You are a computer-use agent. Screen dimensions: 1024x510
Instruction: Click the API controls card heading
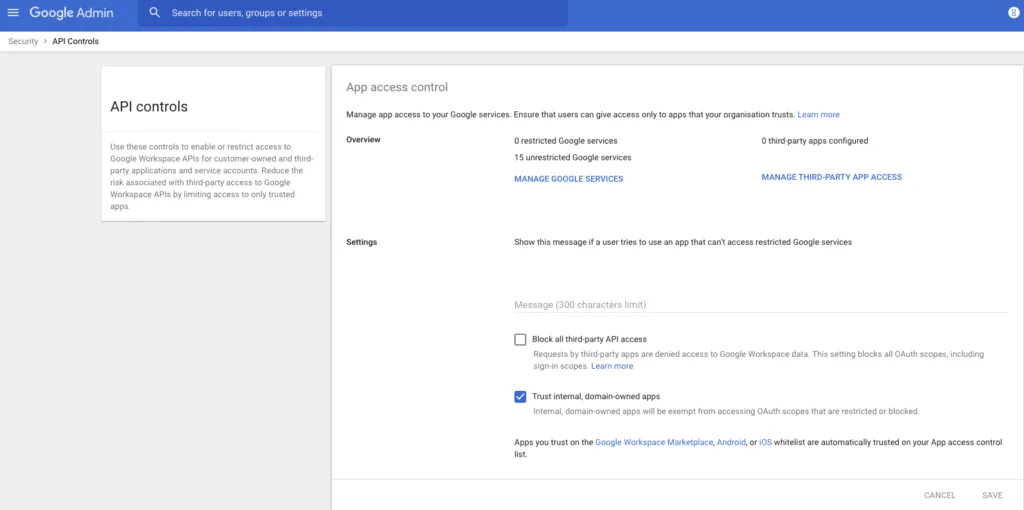[x=149, y=106]
